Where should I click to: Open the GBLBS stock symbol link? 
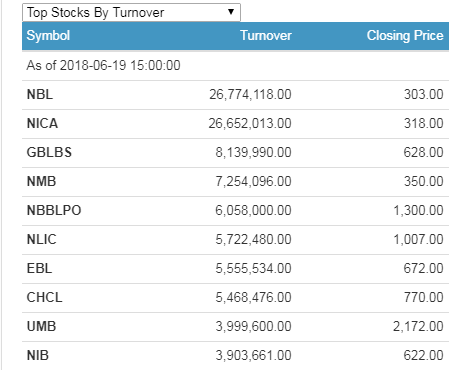pyautogui.click(x=49, y=152)
